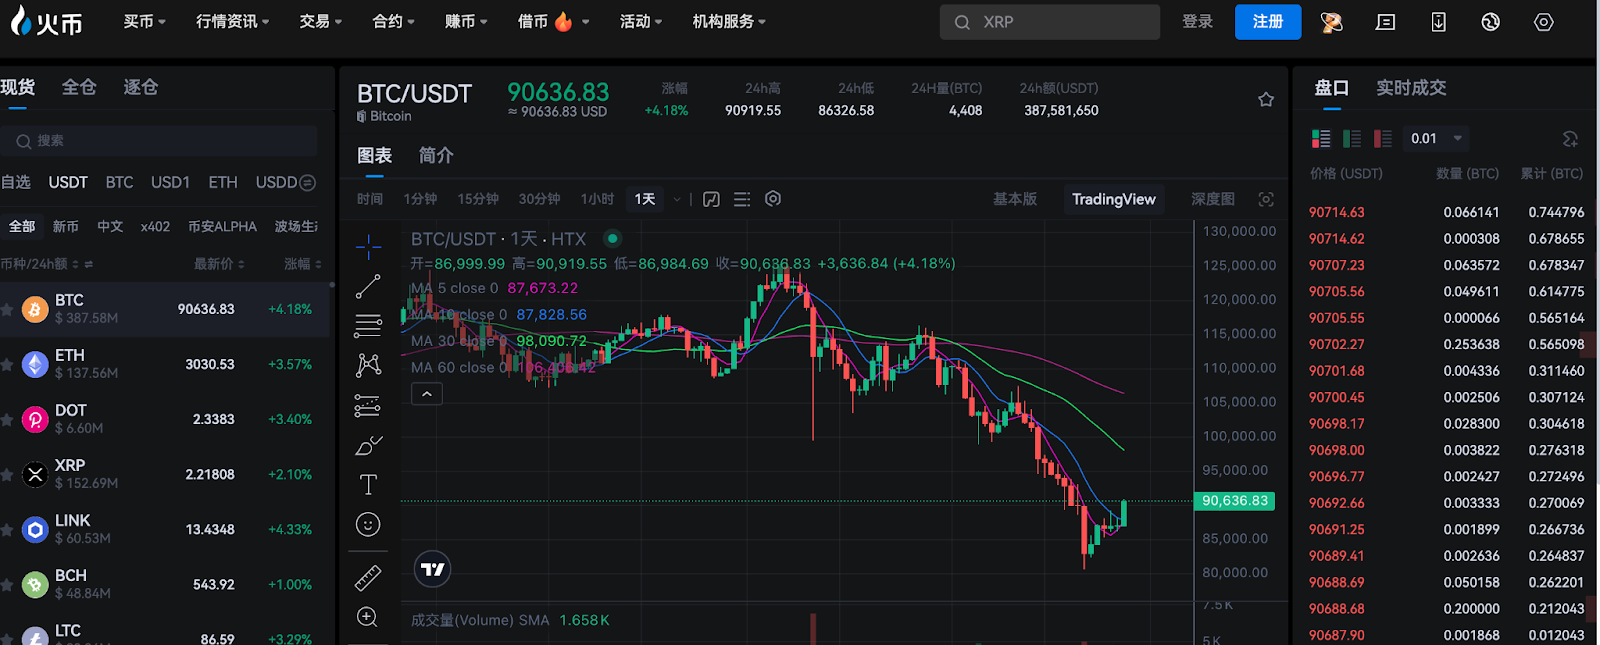Viewport: 1600px width, 645px height.
Task: Select the ruler measure tool
Action: 368,577
